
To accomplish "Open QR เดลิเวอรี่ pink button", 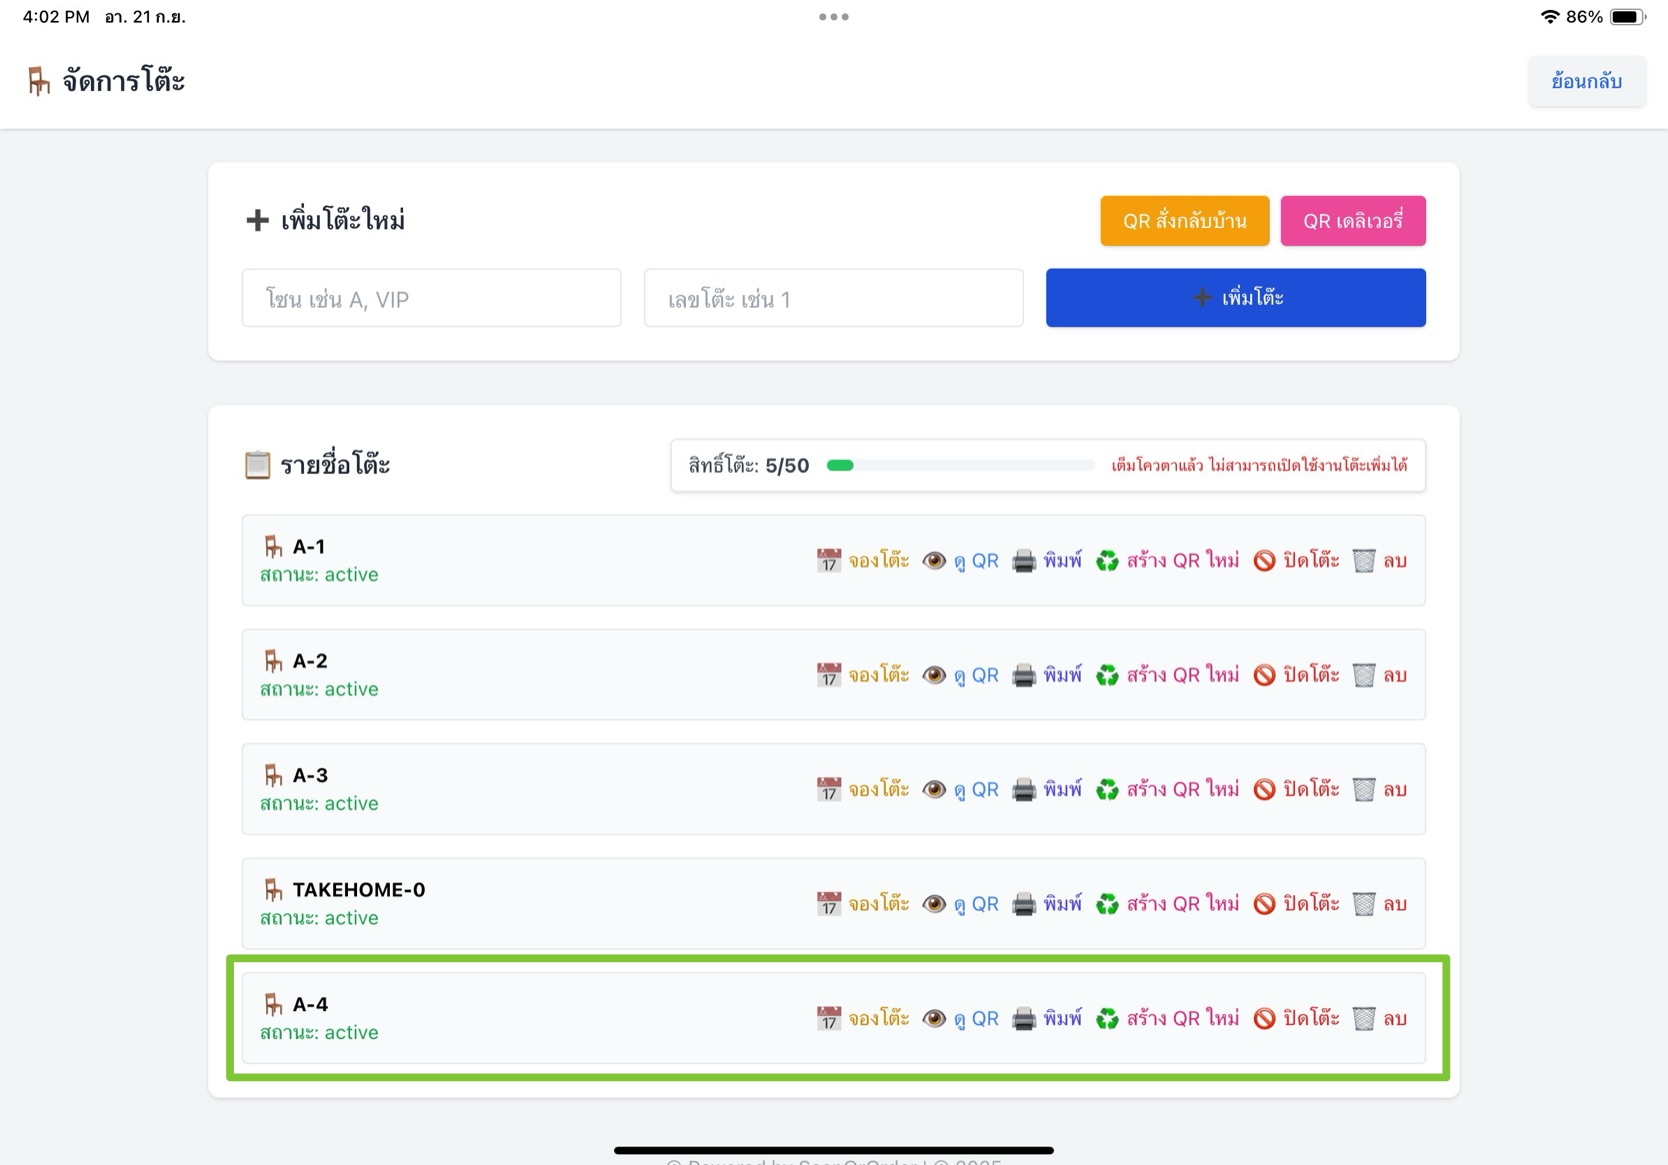I will 1352,221.
